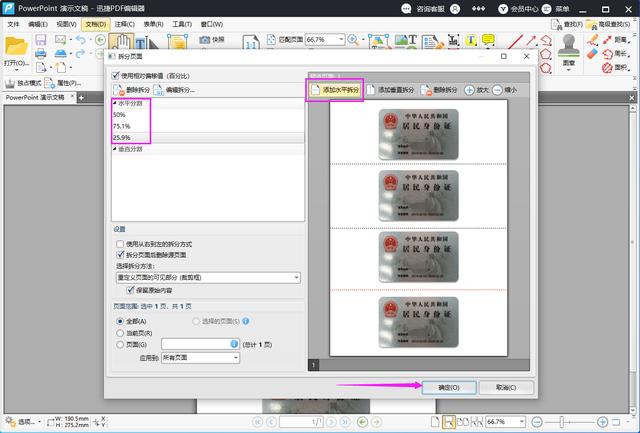Collapse the 水平分割 tree group
The height and width of the screenshot is (433, 640).
[x=114, y=103]
